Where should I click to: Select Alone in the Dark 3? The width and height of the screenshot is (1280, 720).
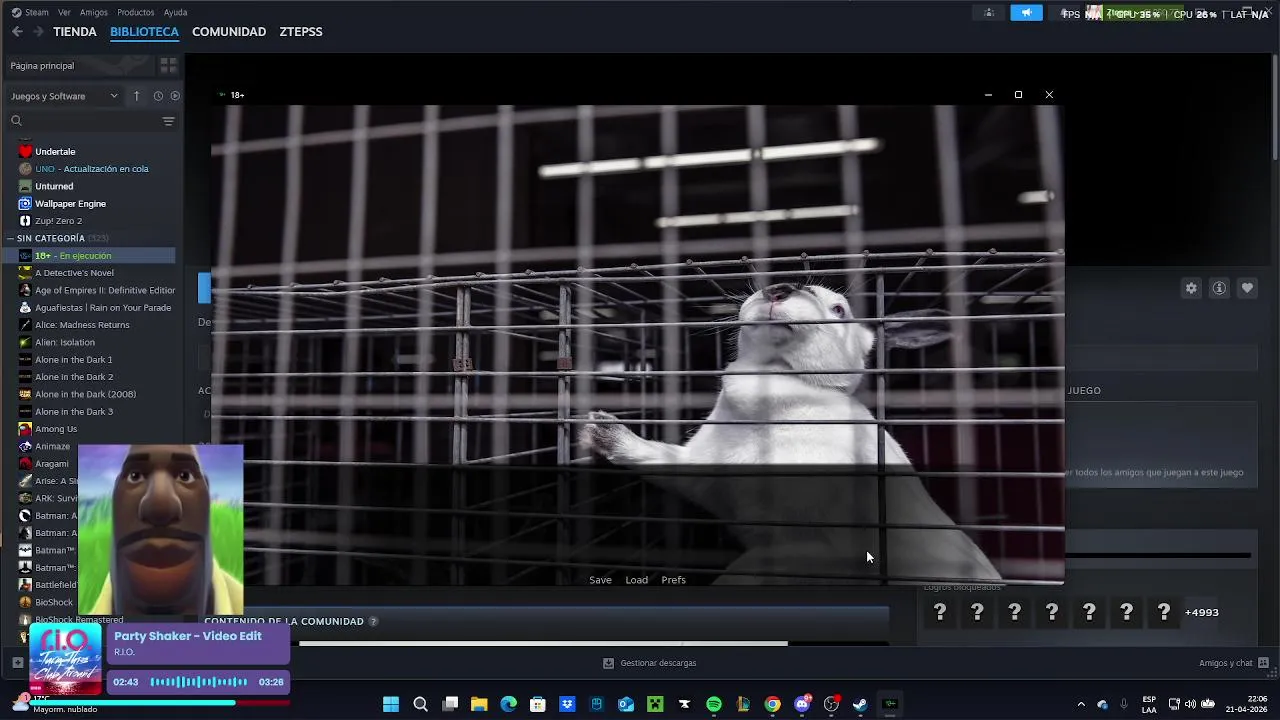click(x=74, y=412)
